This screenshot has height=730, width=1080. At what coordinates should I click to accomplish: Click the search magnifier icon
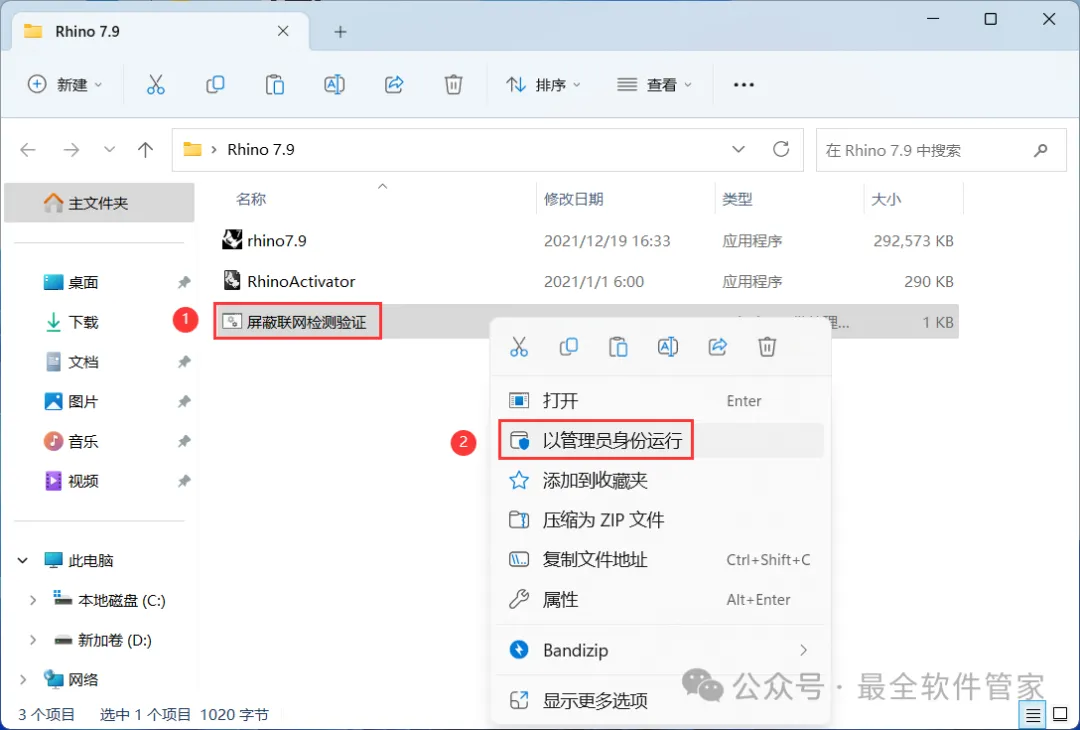point(1041,149)
